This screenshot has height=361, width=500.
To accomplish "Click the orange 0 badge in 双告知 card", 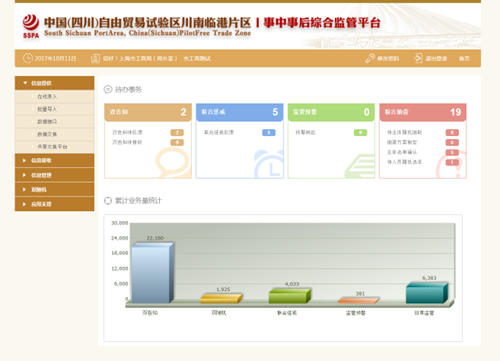I will click(x=177, y=143).
